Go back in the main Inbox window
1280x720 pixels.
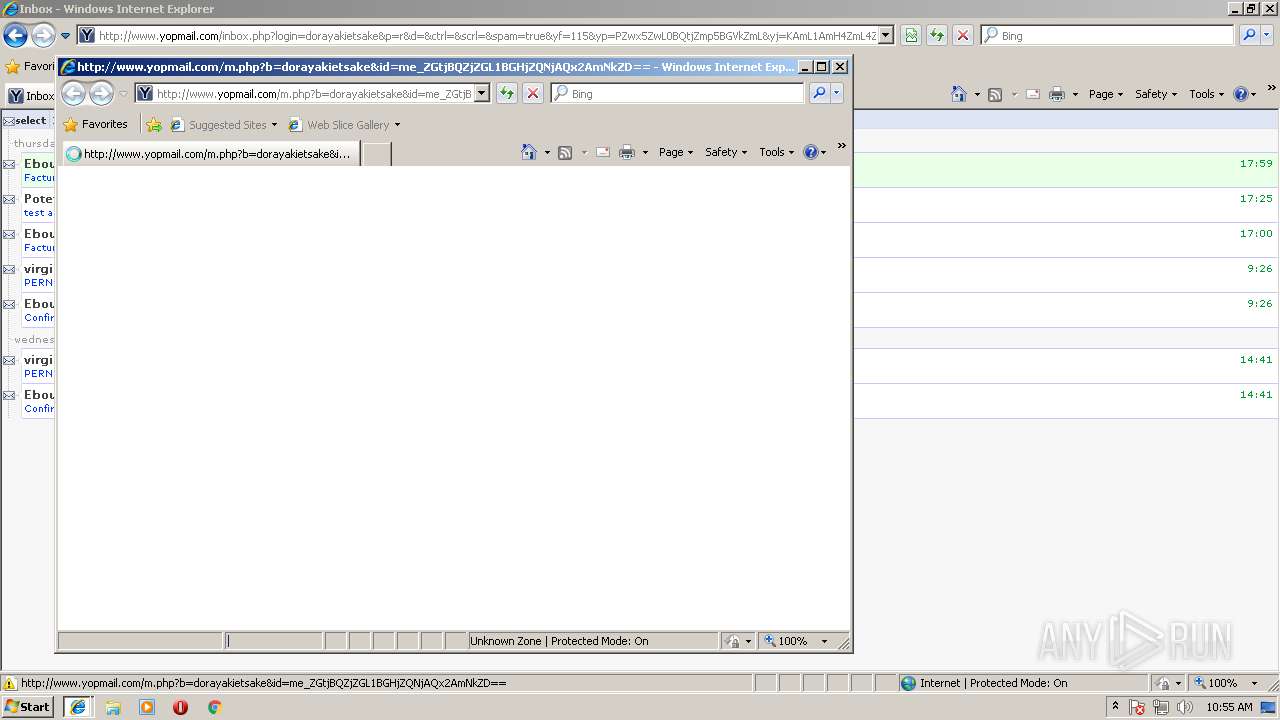(x=15, y=36)
